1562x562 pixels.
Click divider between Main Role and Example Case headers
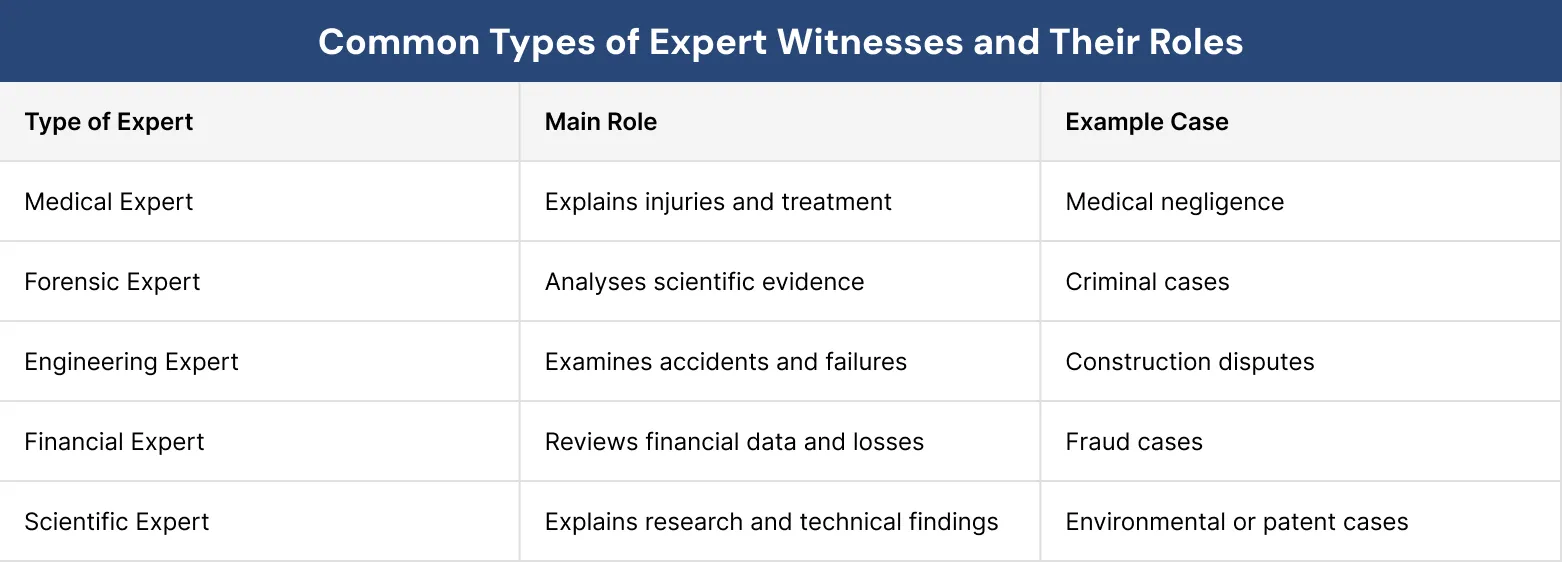coord(1040,122)
